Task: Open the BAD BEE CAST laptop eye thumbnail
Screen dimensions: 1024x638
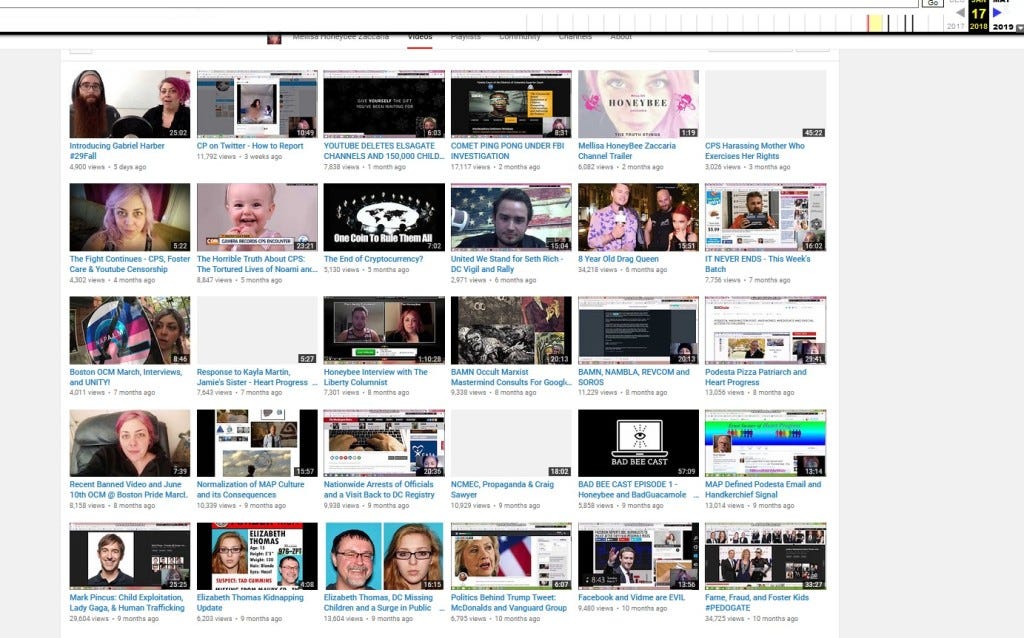Action: pos(638,443)
